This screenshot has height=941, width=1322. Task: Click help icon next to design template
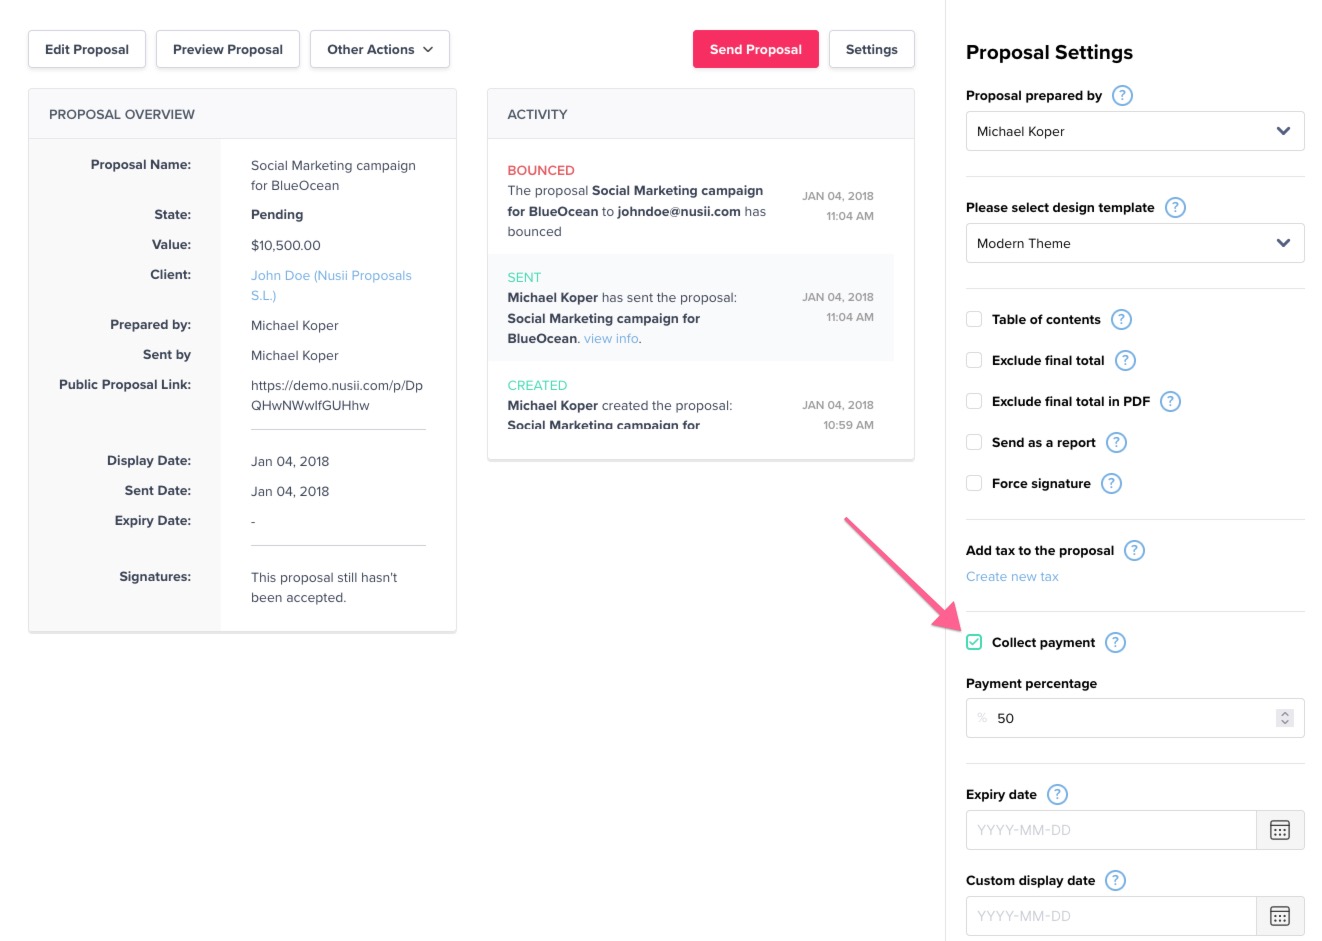1175,208
